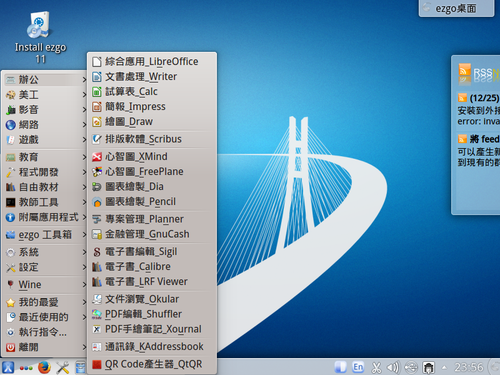Click the removable device notifier tray icon

click(411, 368)
